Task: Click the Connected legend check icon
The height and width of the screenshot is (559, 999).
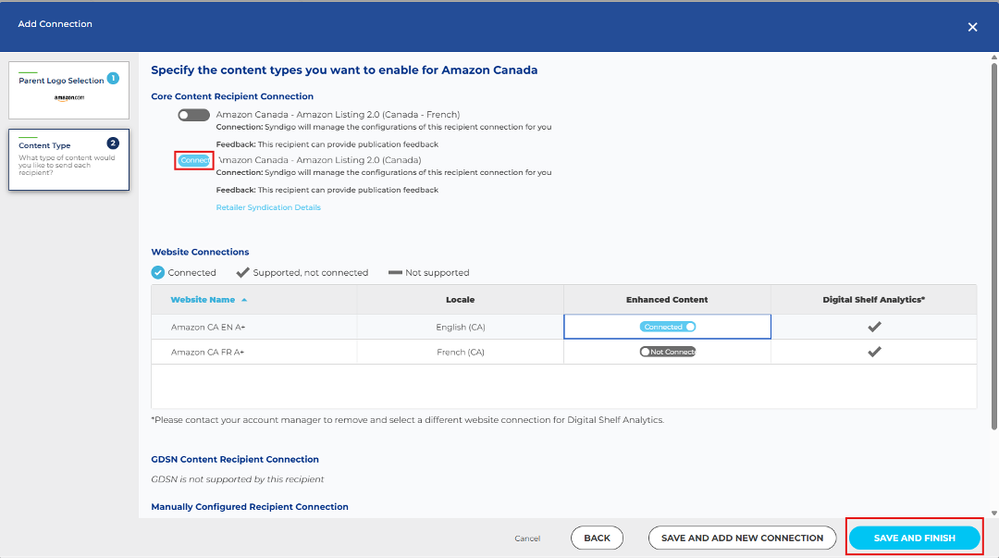Action: click(x=158, y=273)
